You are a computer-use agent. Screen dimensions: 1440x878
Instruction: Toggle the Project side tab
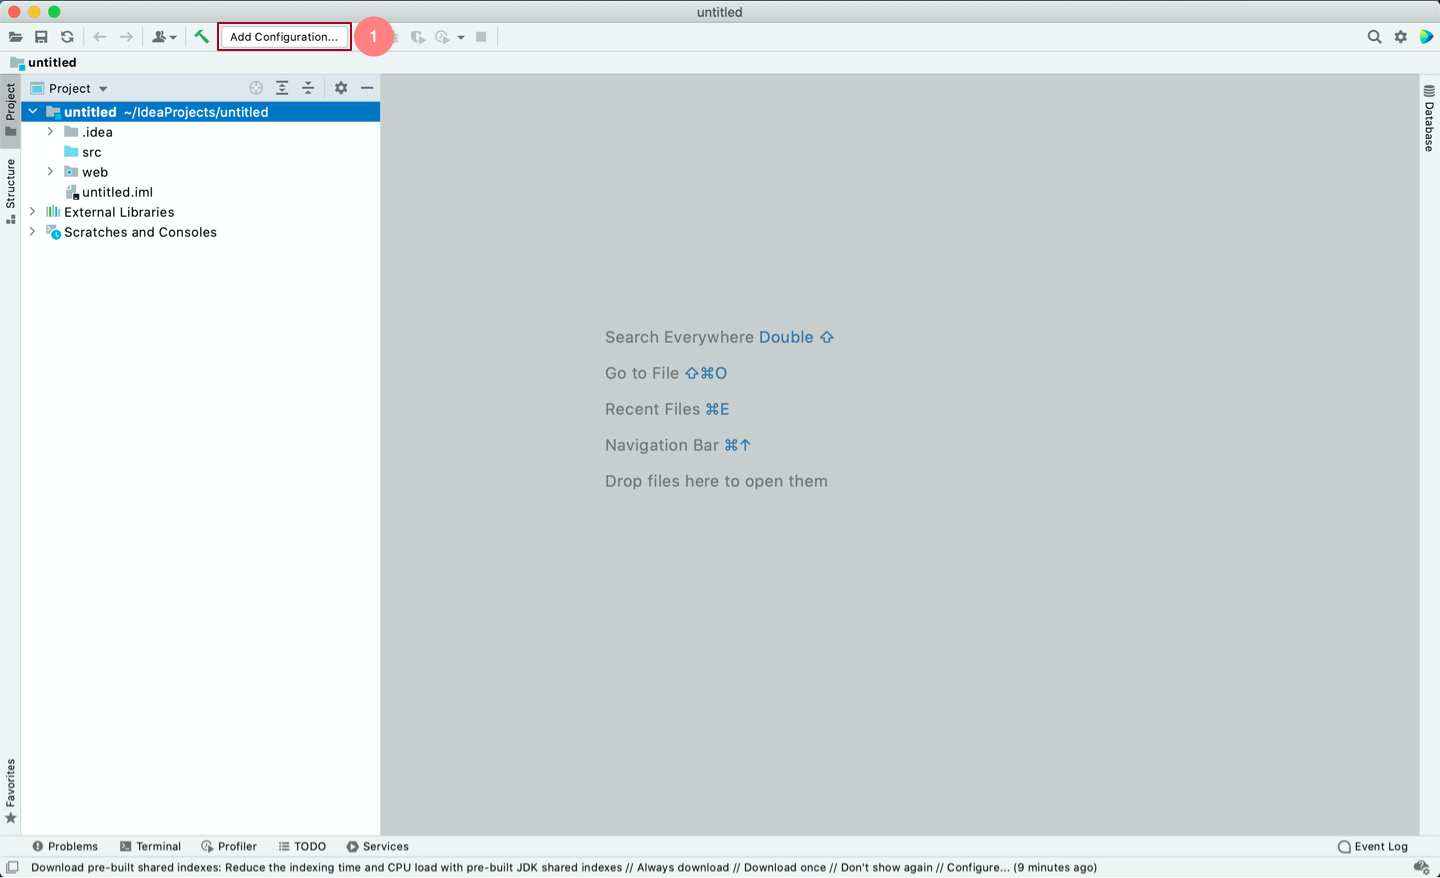pos(10,110)
